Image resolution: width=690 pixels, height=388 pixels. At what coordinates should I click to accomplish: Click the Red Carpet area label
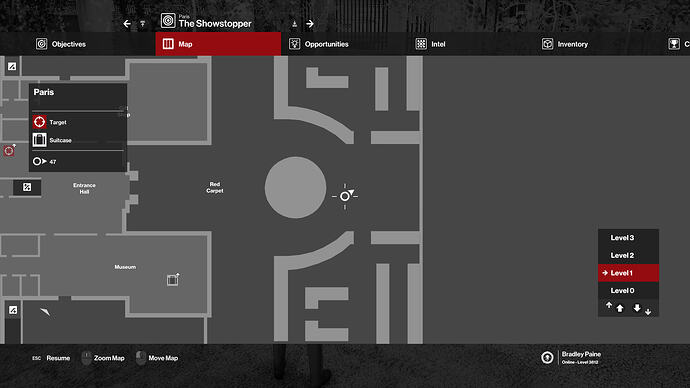[x=215, y=187]
